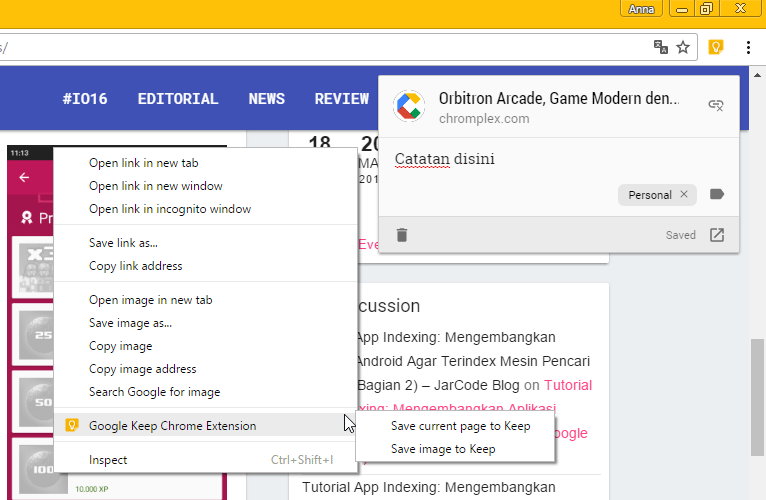766x500 pixels.
Task: Choose Save image to Keep
Action: pos(455,449)
